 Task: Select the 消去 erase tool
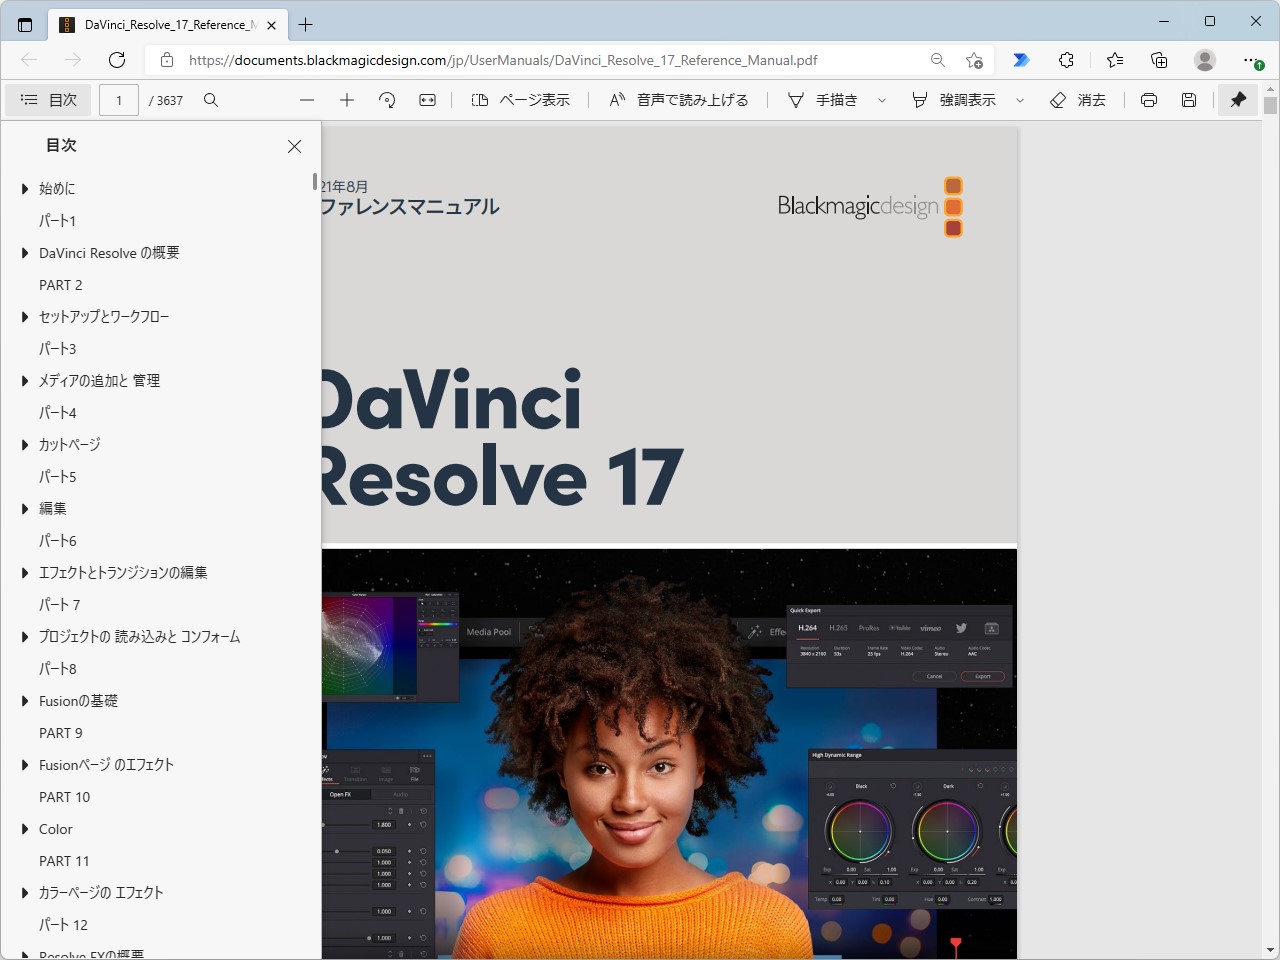coord(1079,100)
